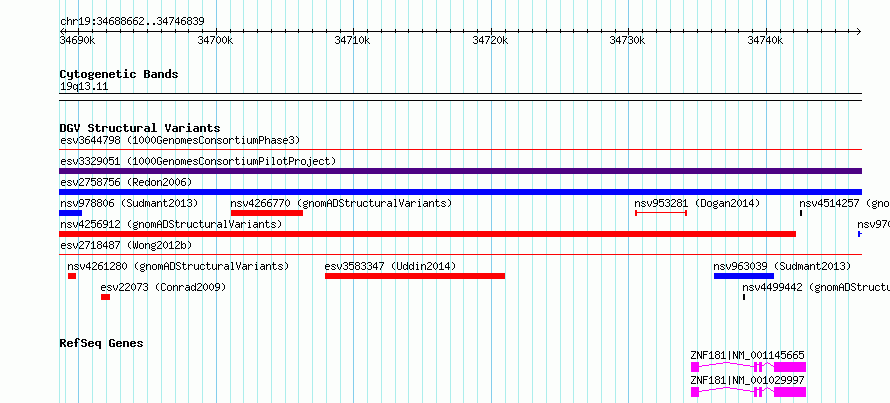Click the 34730k ruler tick label
The width and height of the screenshot is (890, 403).
coord(627,40)
